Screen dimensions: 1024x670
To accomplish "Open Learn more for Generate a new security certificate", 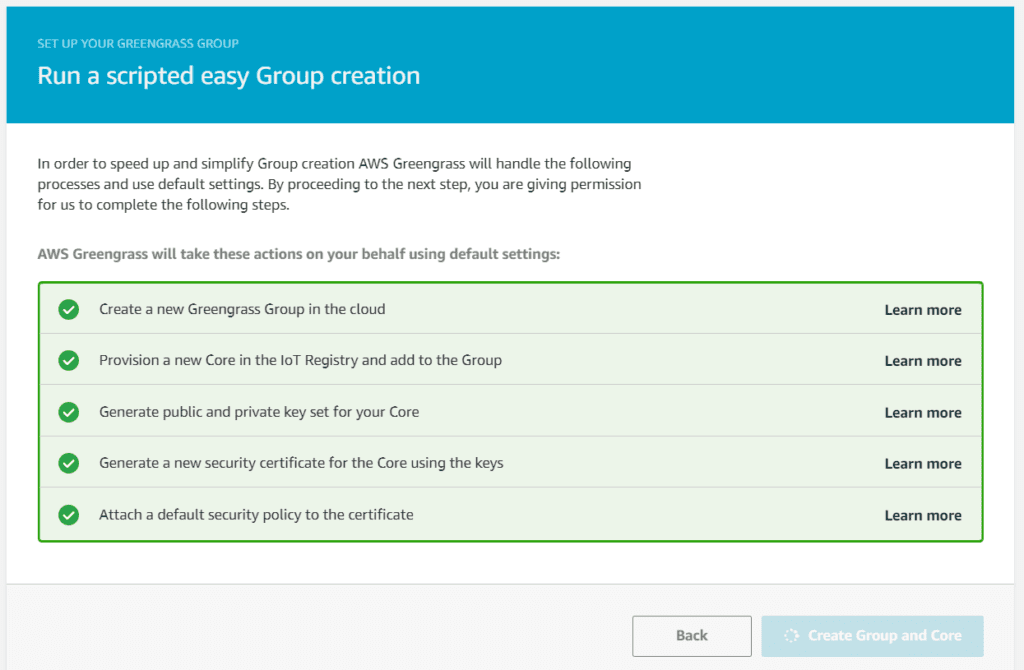I will pyautogui.click(x=923, y=463).
